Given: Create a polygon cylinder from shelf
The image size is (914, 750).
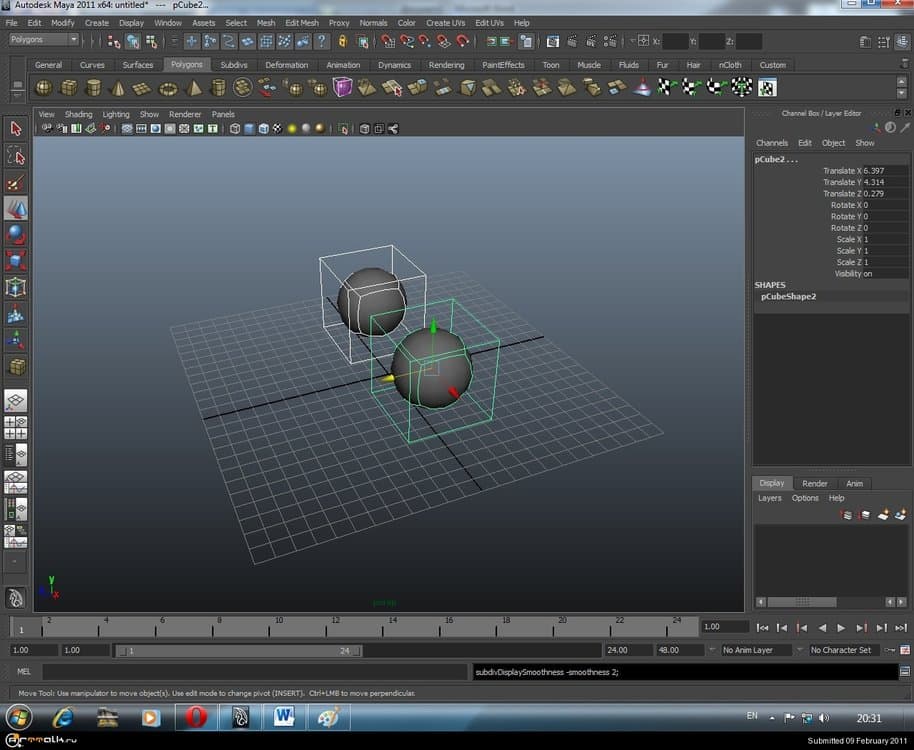Looking at the screenshot, I should pos(93,88).
